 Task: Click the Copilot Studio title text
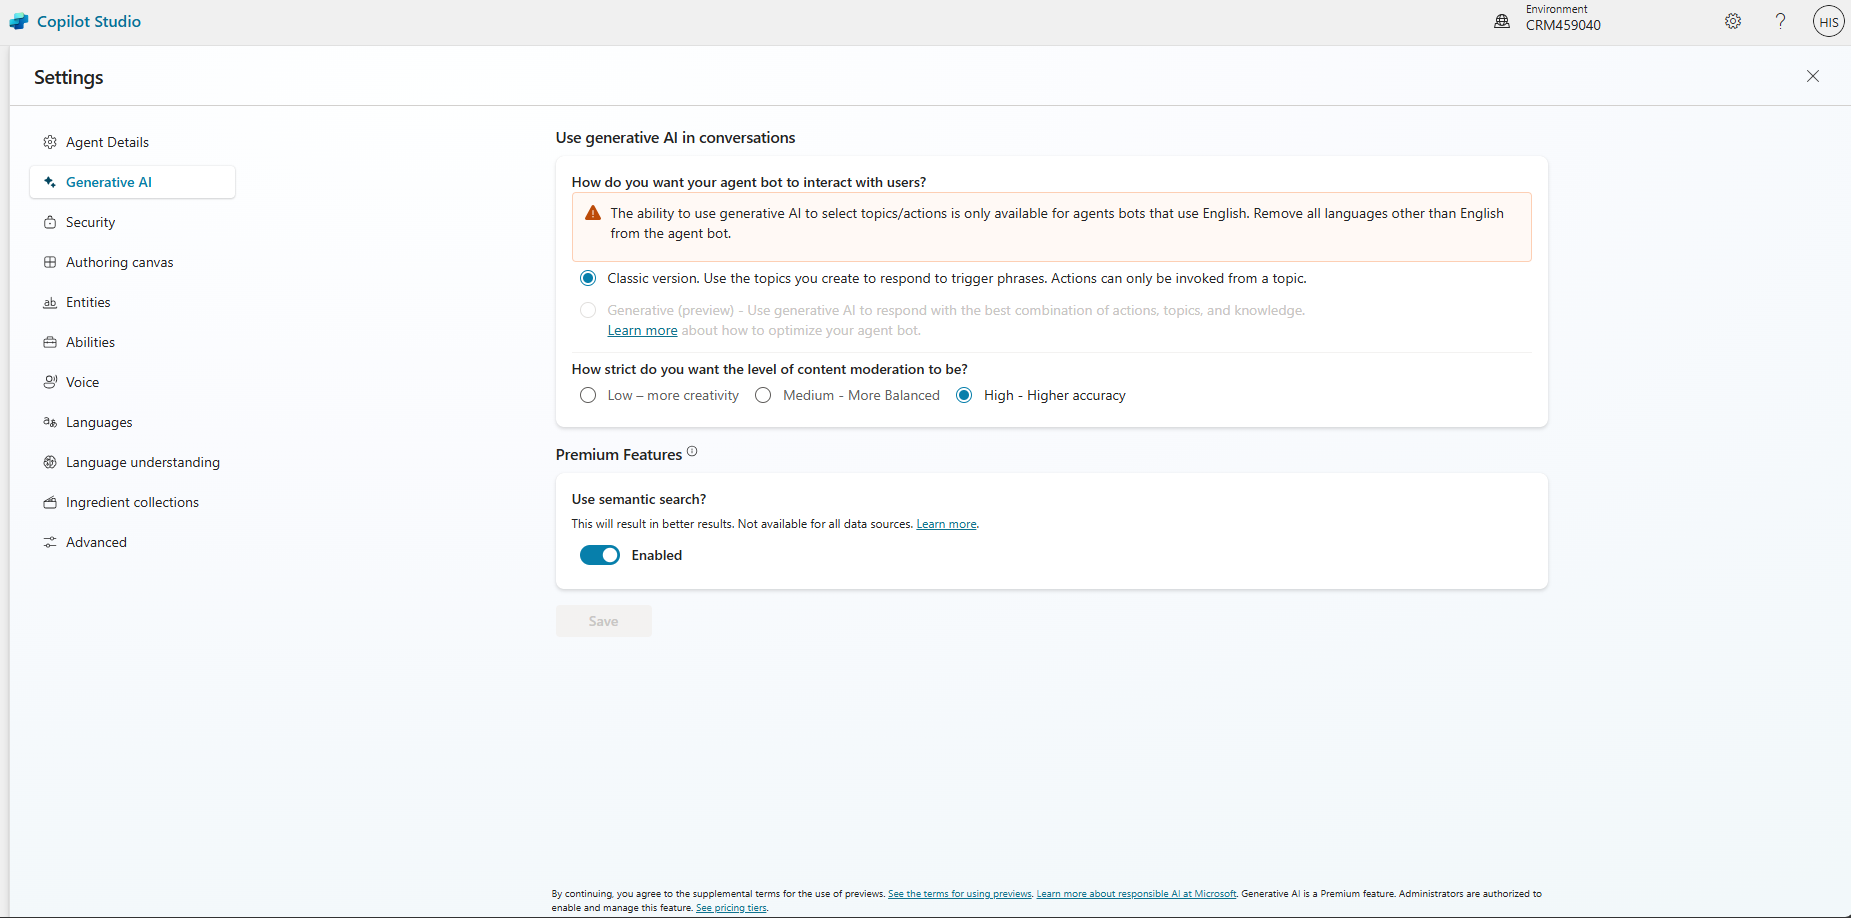pos(89,21)
